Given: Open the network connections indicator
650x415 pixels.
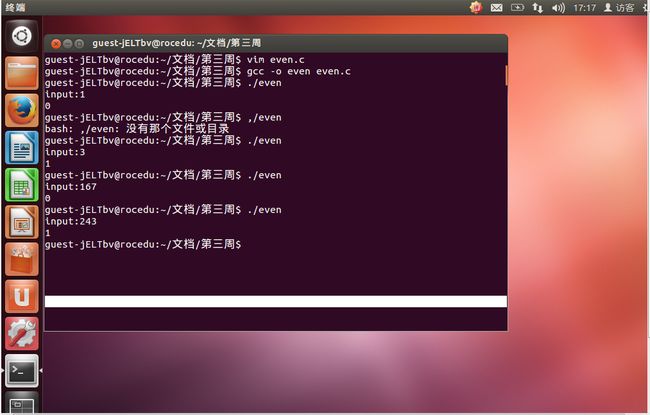Looking at the screenshot, I should (538, 7).
